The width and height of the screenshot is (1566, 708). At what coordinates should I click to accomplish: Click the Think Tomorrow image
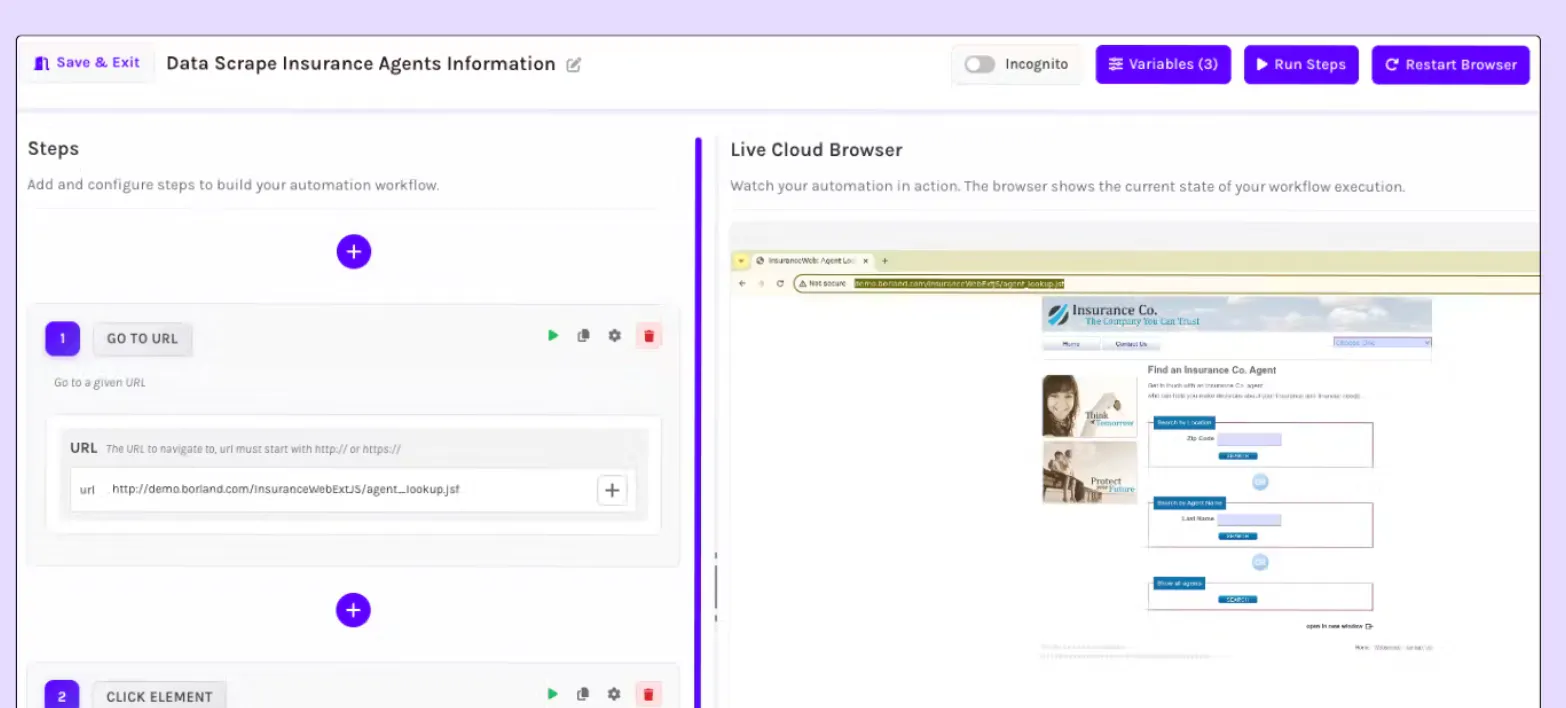[1089, 406]
